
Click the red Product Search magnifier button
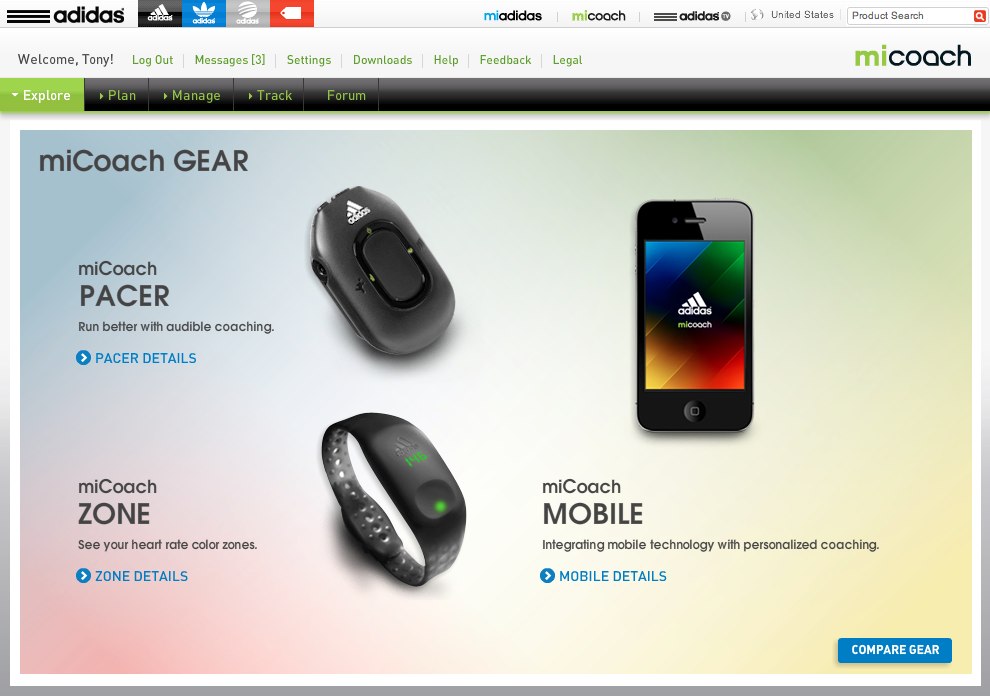click(x=979, y=16)
